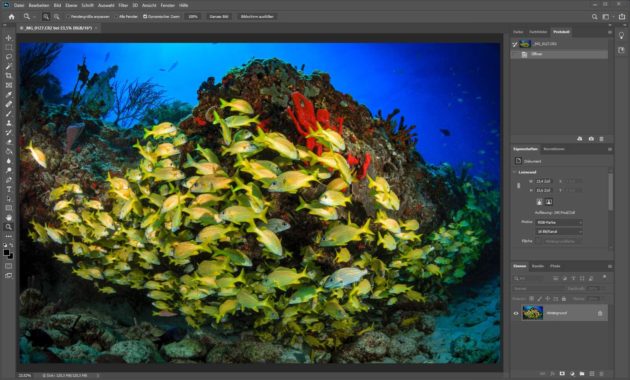Open the Ebenen panel menu
Image resolution: width=630 pixels, height=380 pixels.
click(610, 266)
